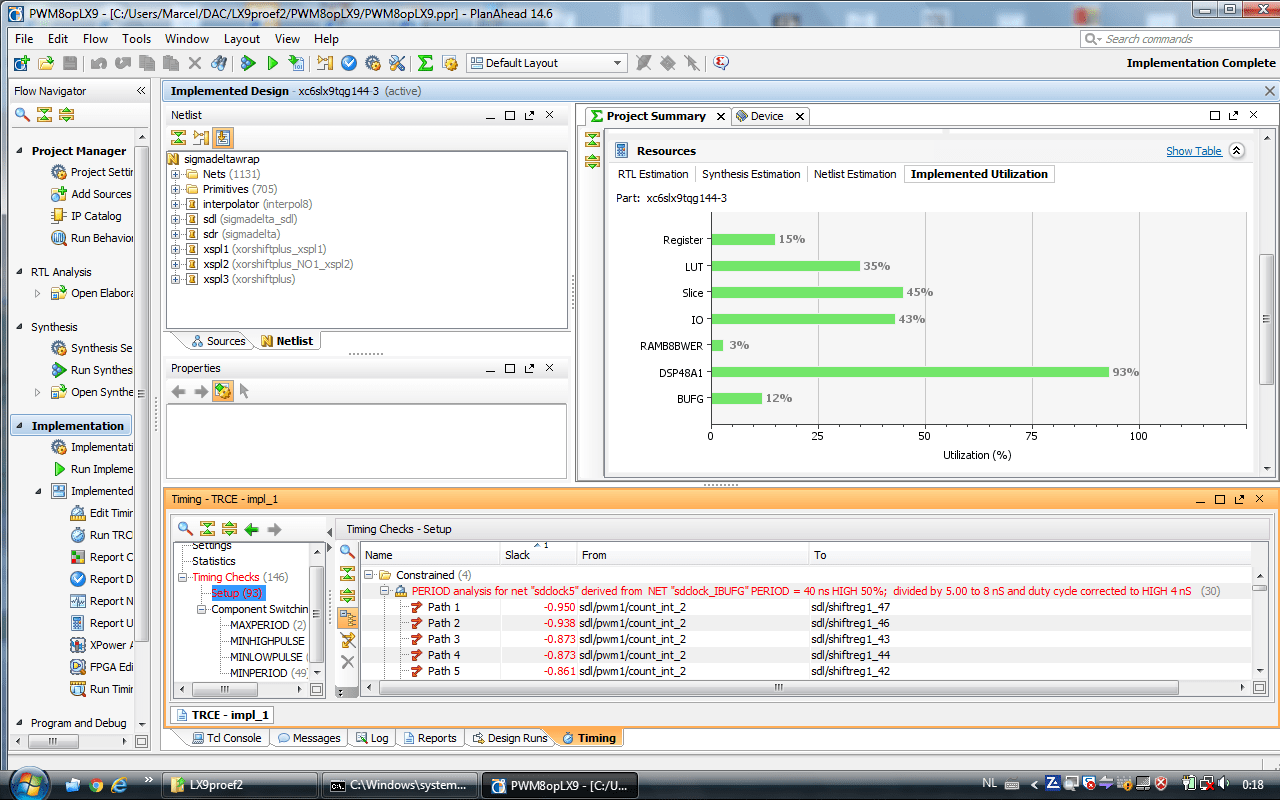Select the Netlist Estimation tab
This screenshot has height=800, width=1280.
[x=855, y=174]
